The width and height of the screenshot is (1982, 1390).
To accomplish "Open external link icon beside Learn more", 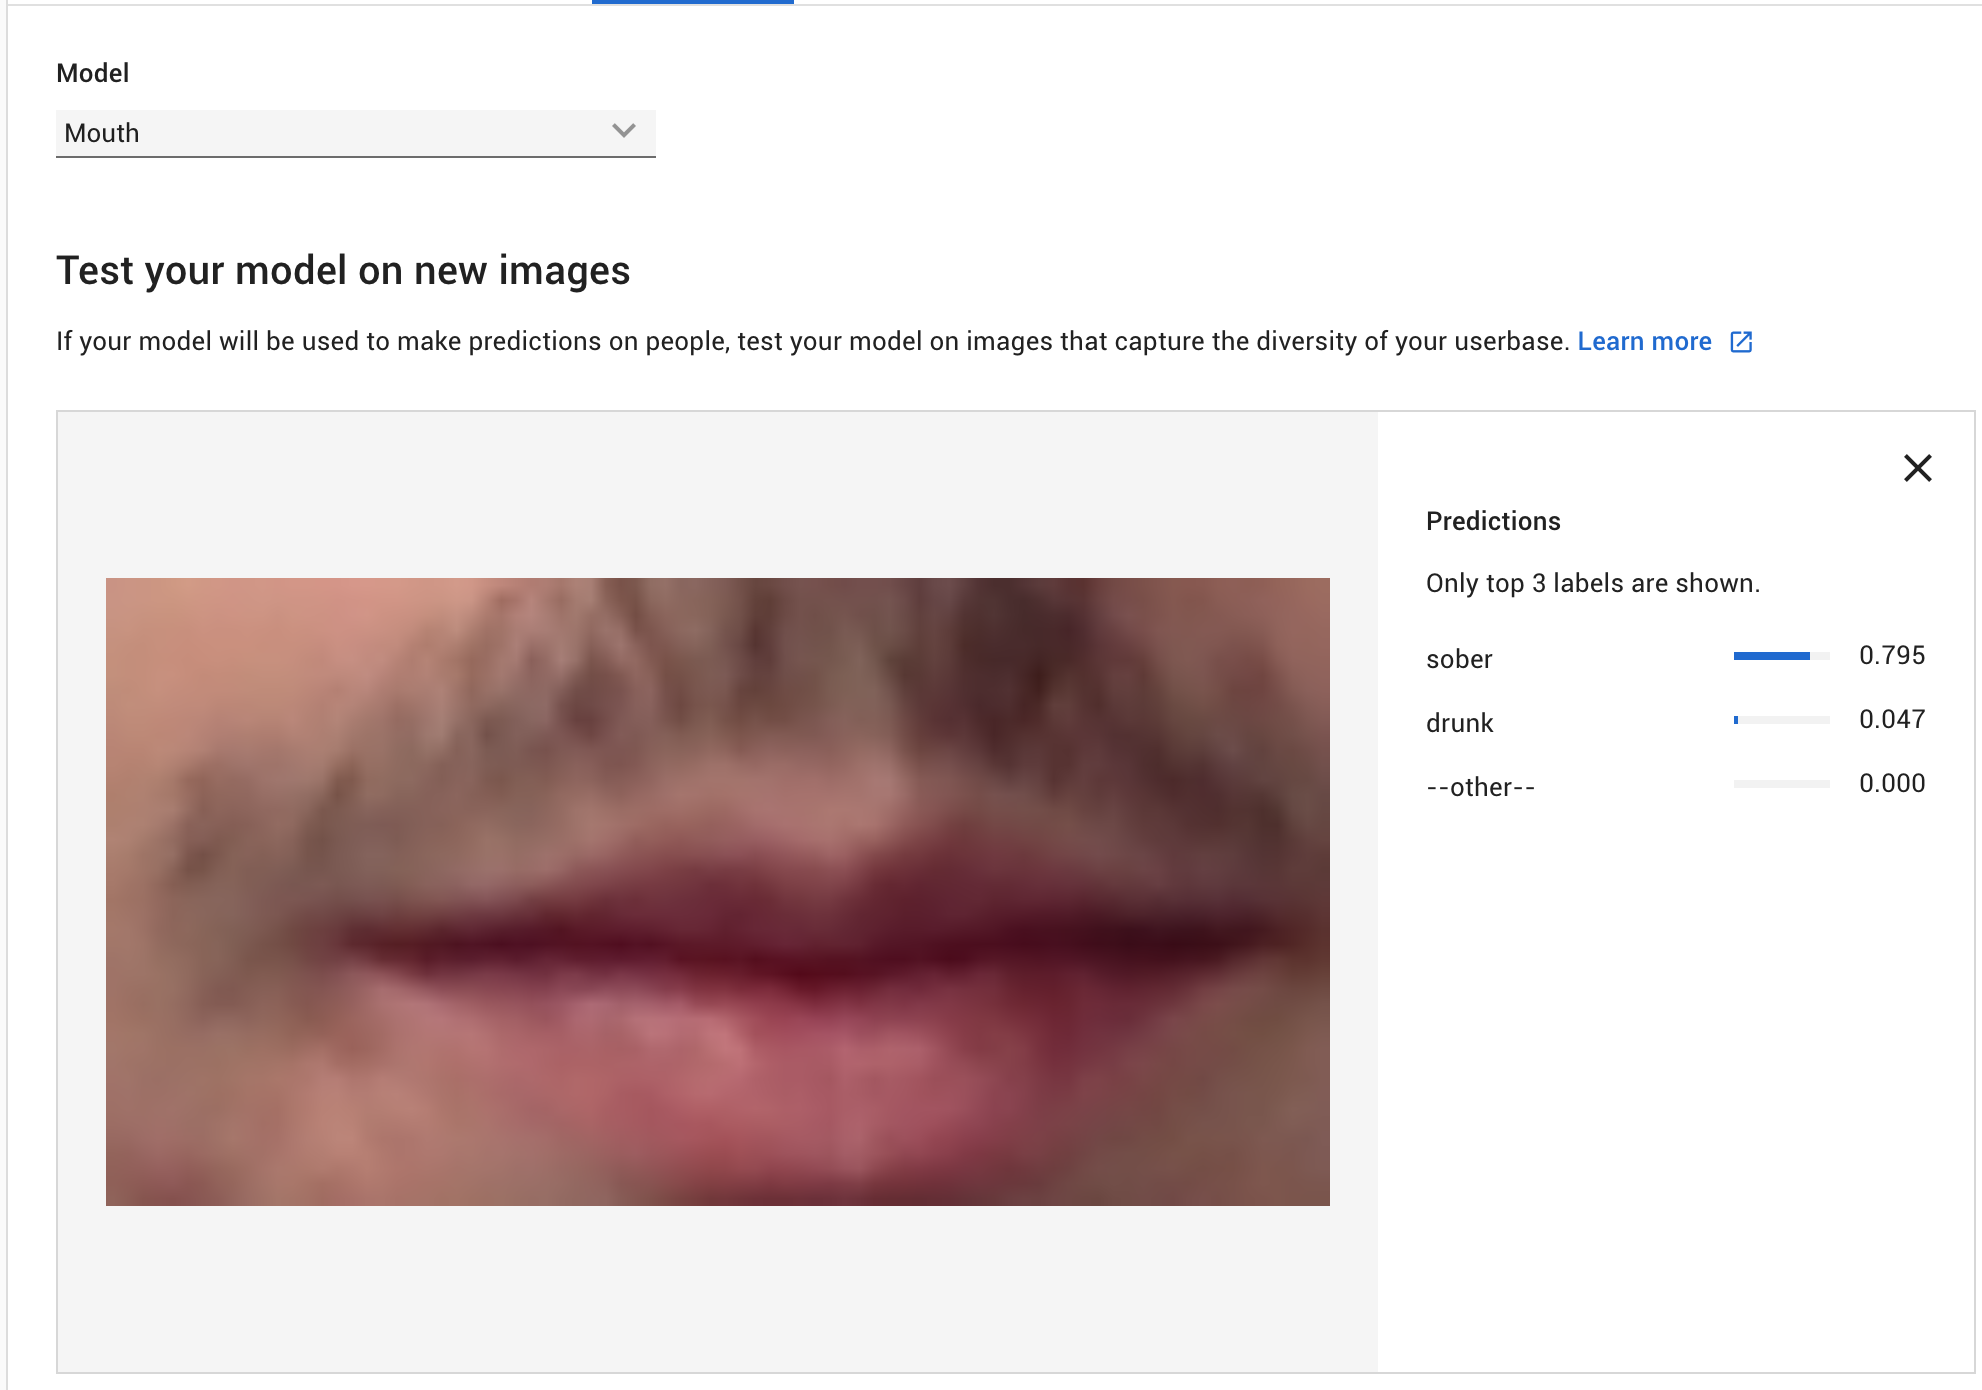I will point(1741,342).
